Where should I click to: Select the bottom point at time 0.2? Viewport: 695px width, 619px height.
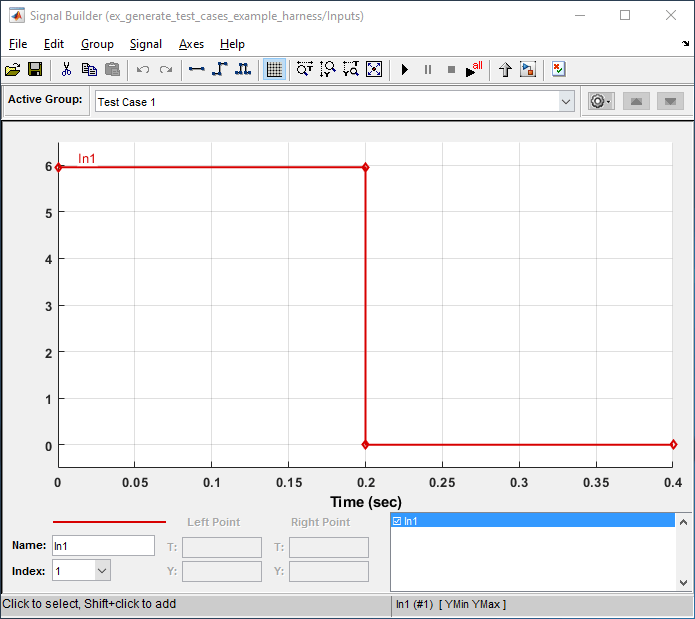tap(365, 444)
